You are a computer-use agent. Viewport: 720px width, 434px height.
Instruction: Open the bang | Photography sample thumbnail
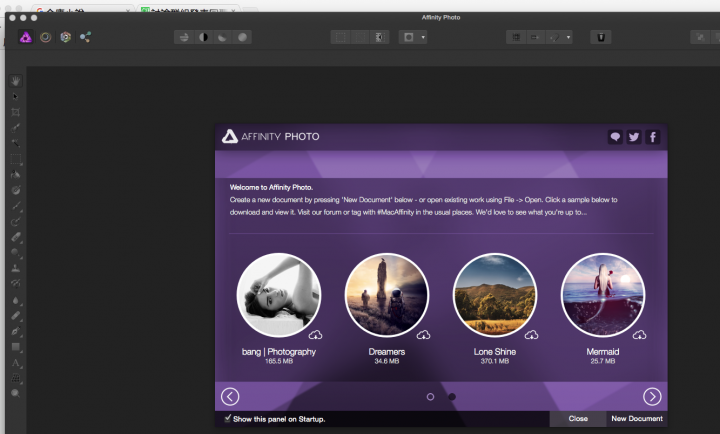[279, 295]
